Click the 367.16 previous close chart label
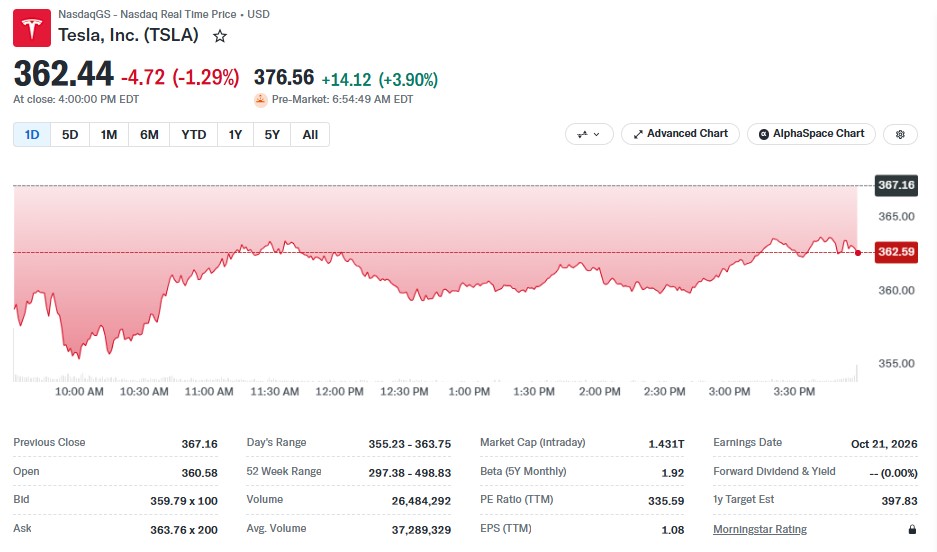937x552 pixels. coord(896,185)
